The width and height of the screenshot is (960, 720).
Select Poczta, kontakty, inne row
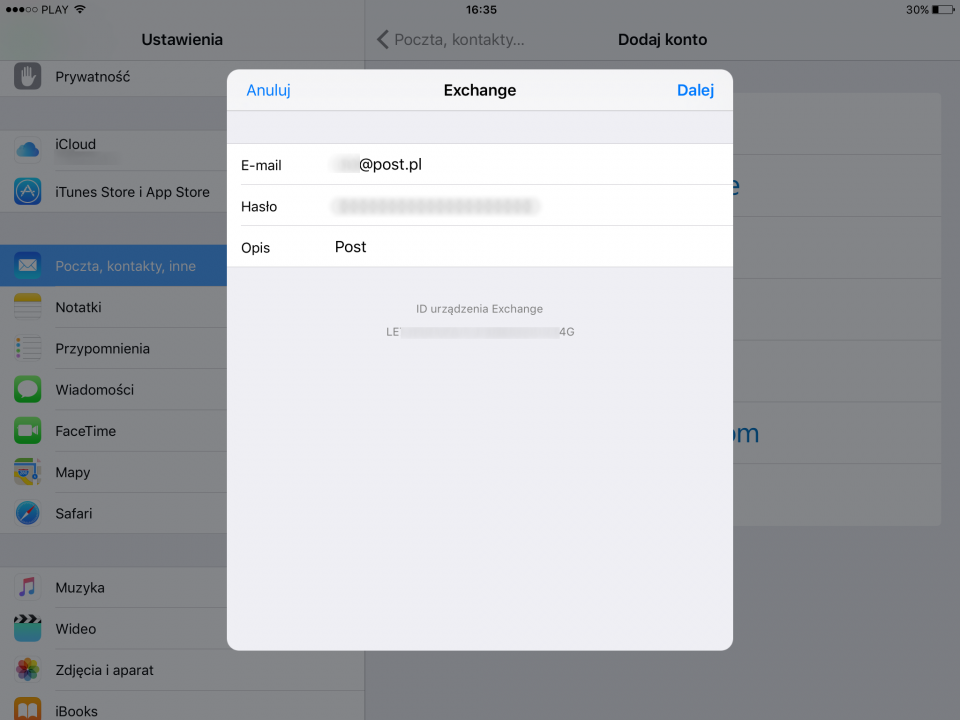click(113, 265)
